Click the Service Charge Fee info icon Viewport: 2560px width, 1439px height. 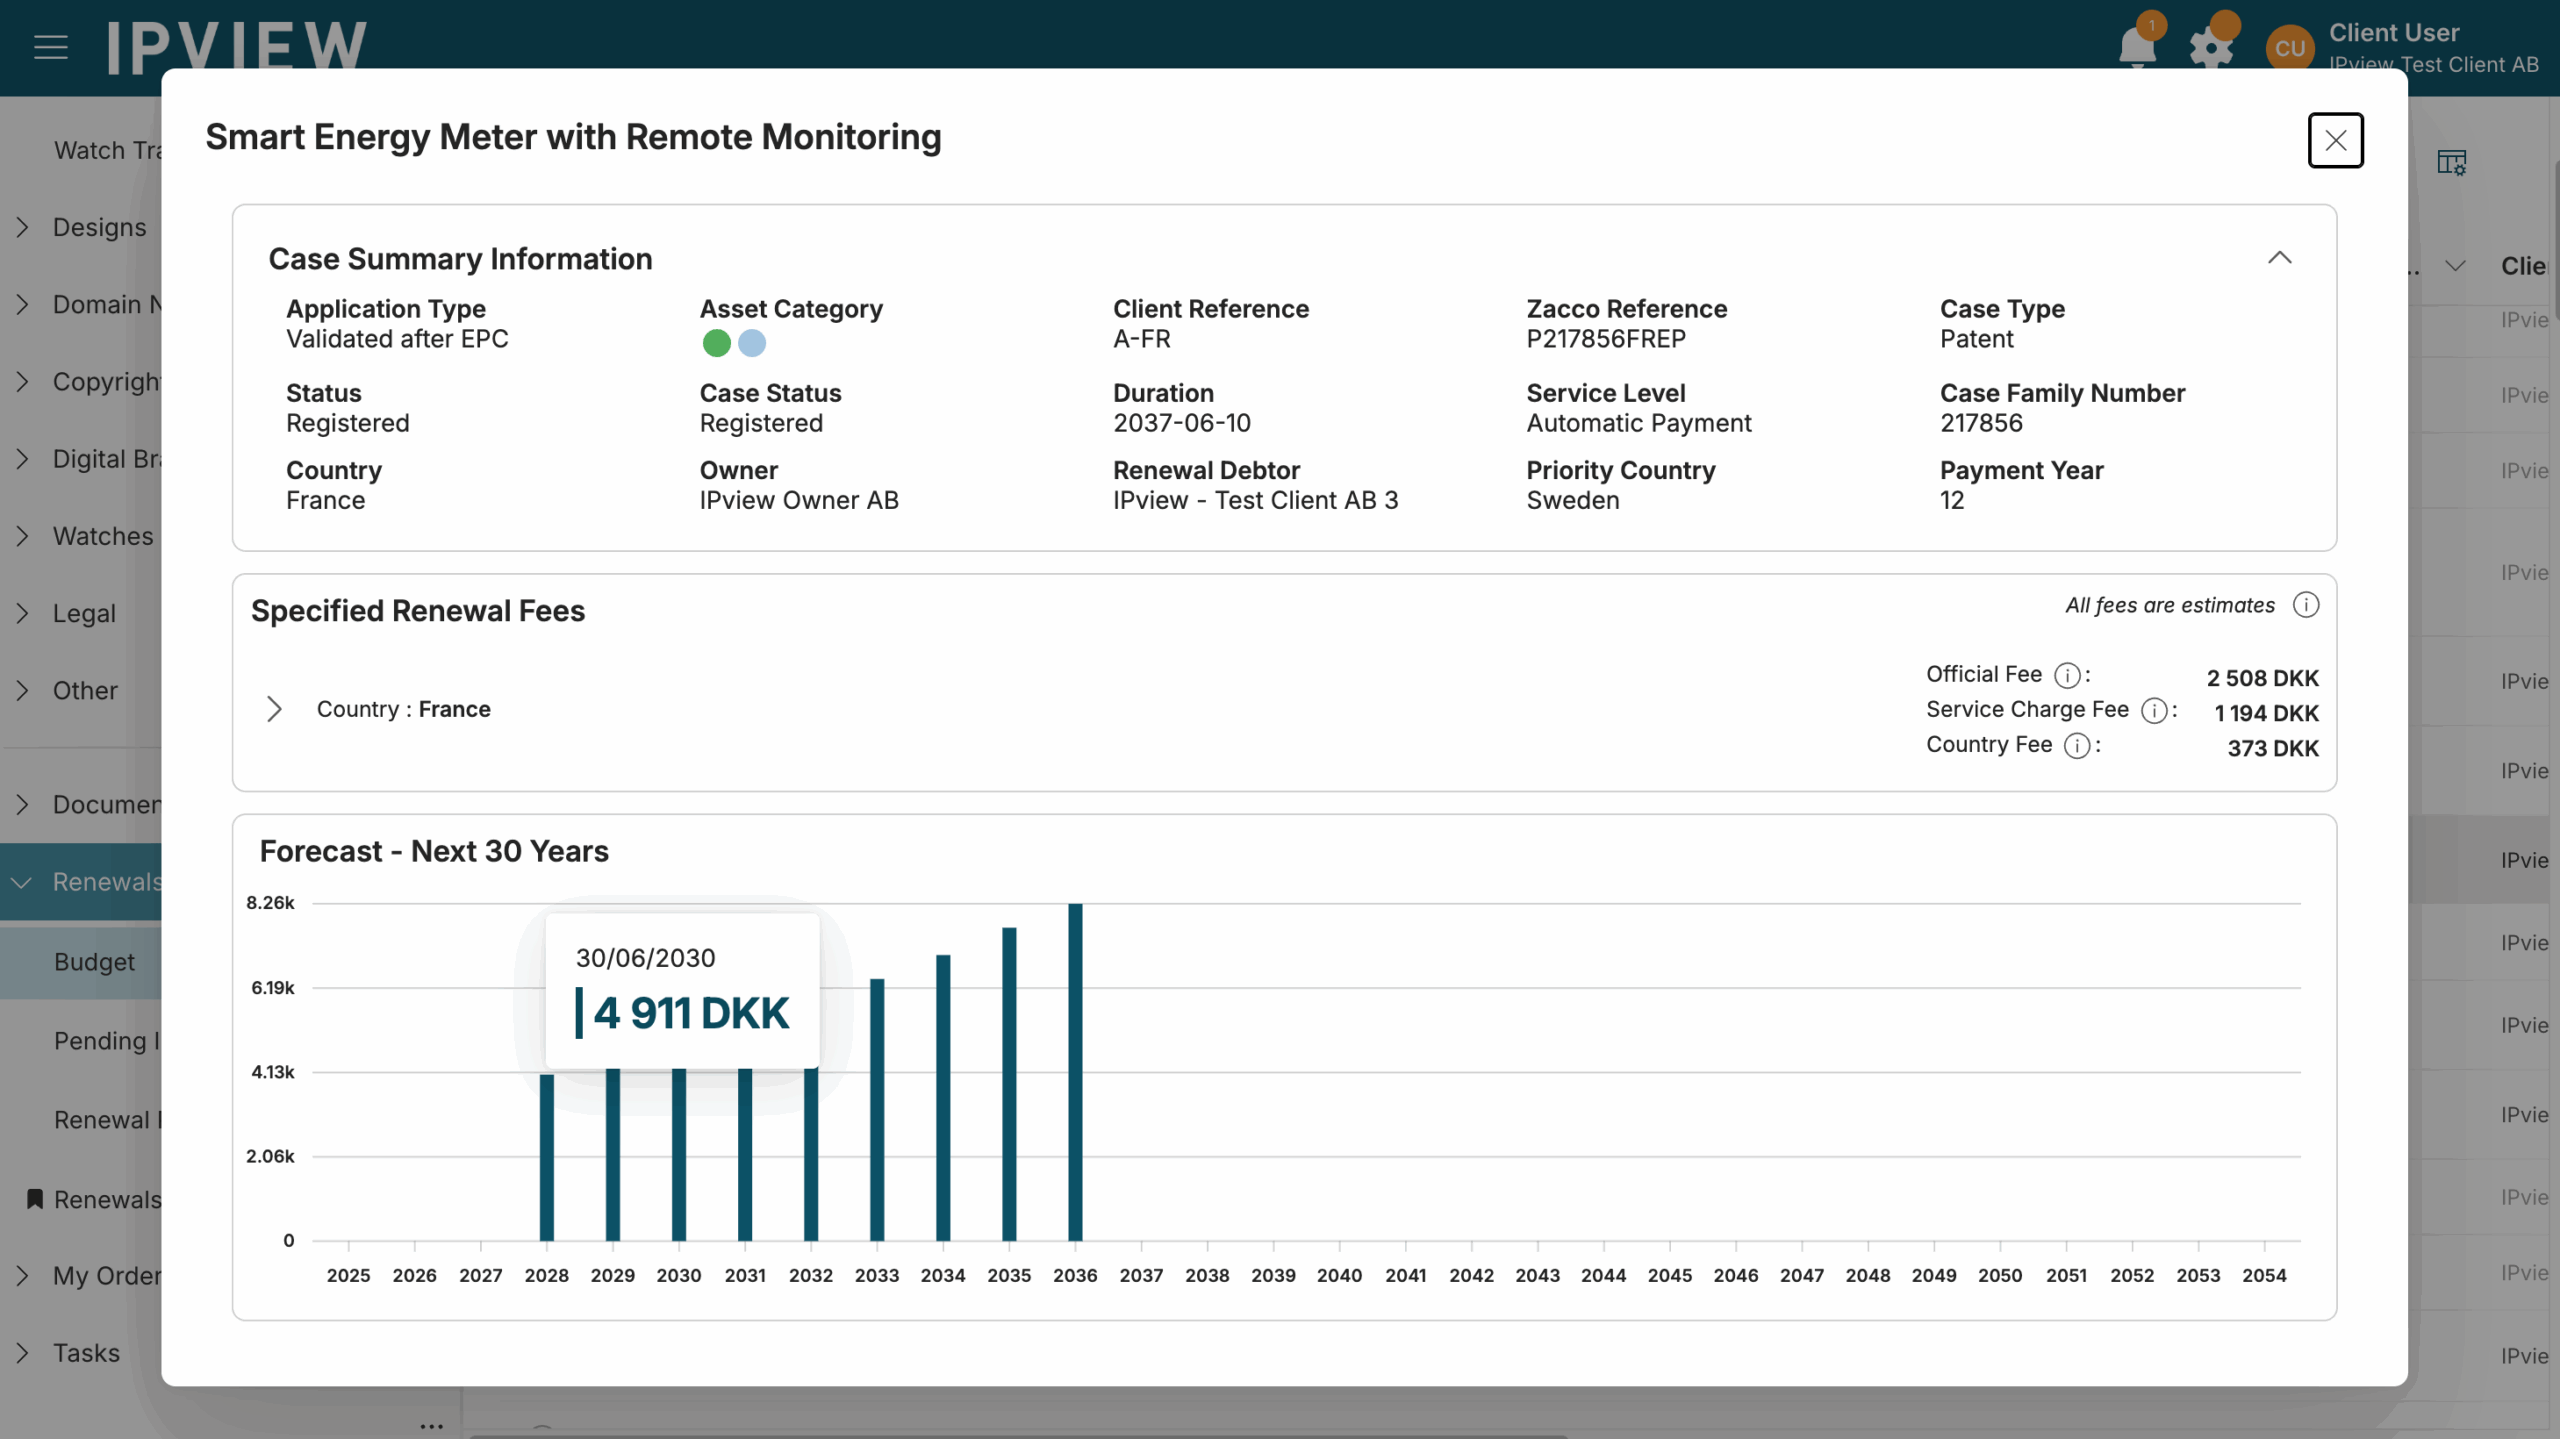coord(2153,711)
